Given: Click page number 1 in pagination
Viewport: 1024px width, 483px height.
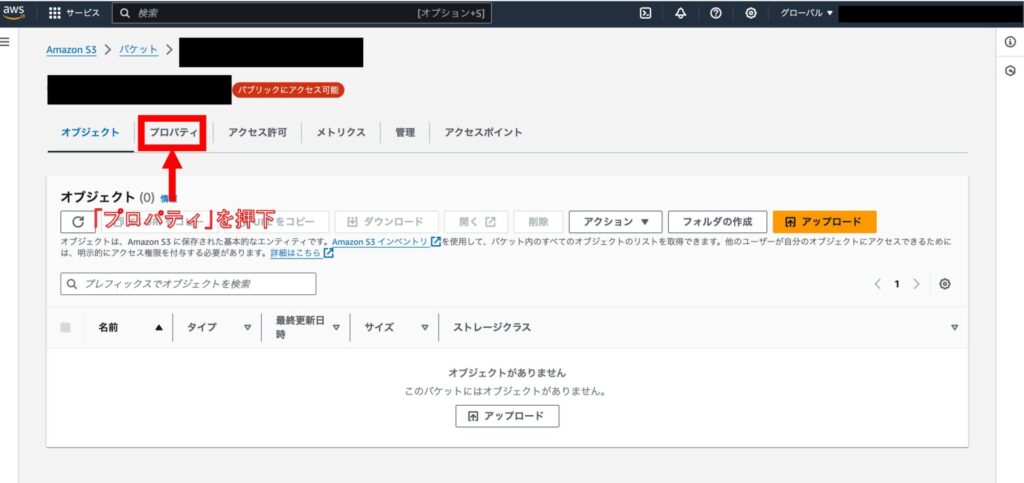Looking at the screenshot, I should 897,284.
